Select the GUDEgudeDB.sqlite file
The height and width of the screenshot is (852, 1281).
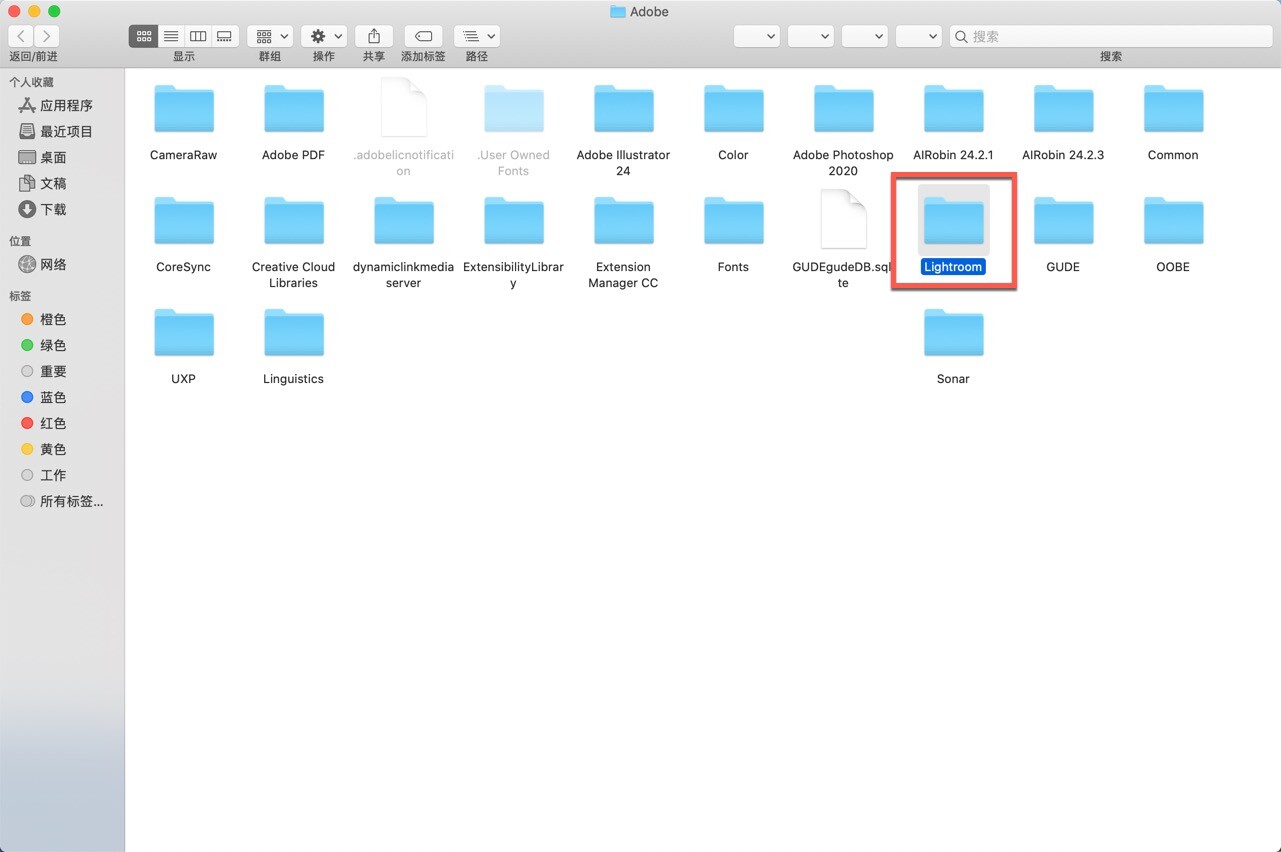843,220
